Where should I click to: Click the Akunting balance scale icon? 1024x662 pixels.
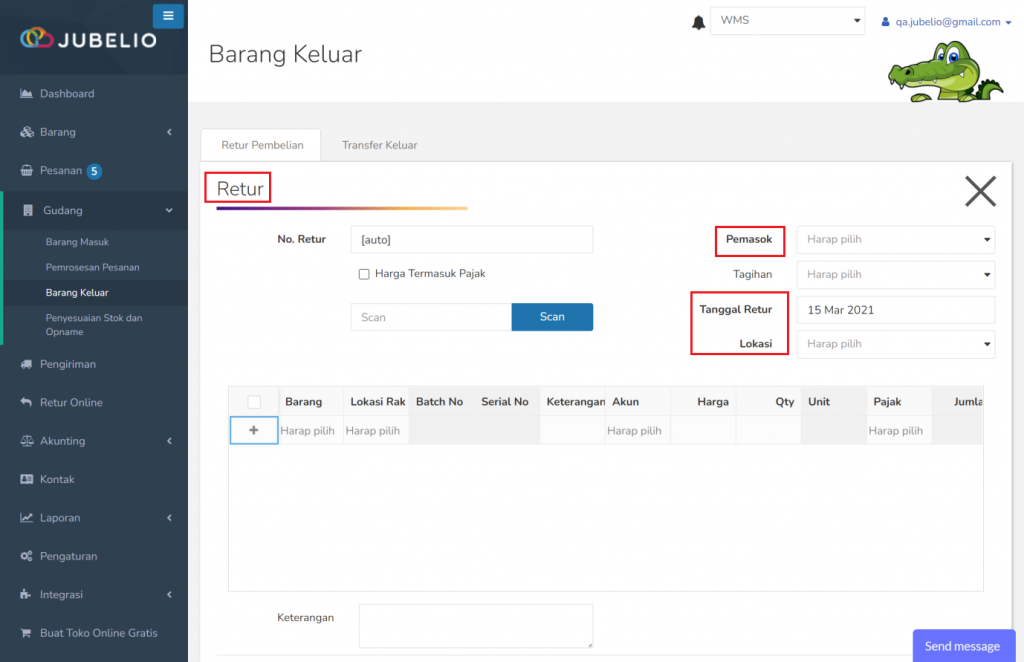pyautogui.click(x=26, y=441)
